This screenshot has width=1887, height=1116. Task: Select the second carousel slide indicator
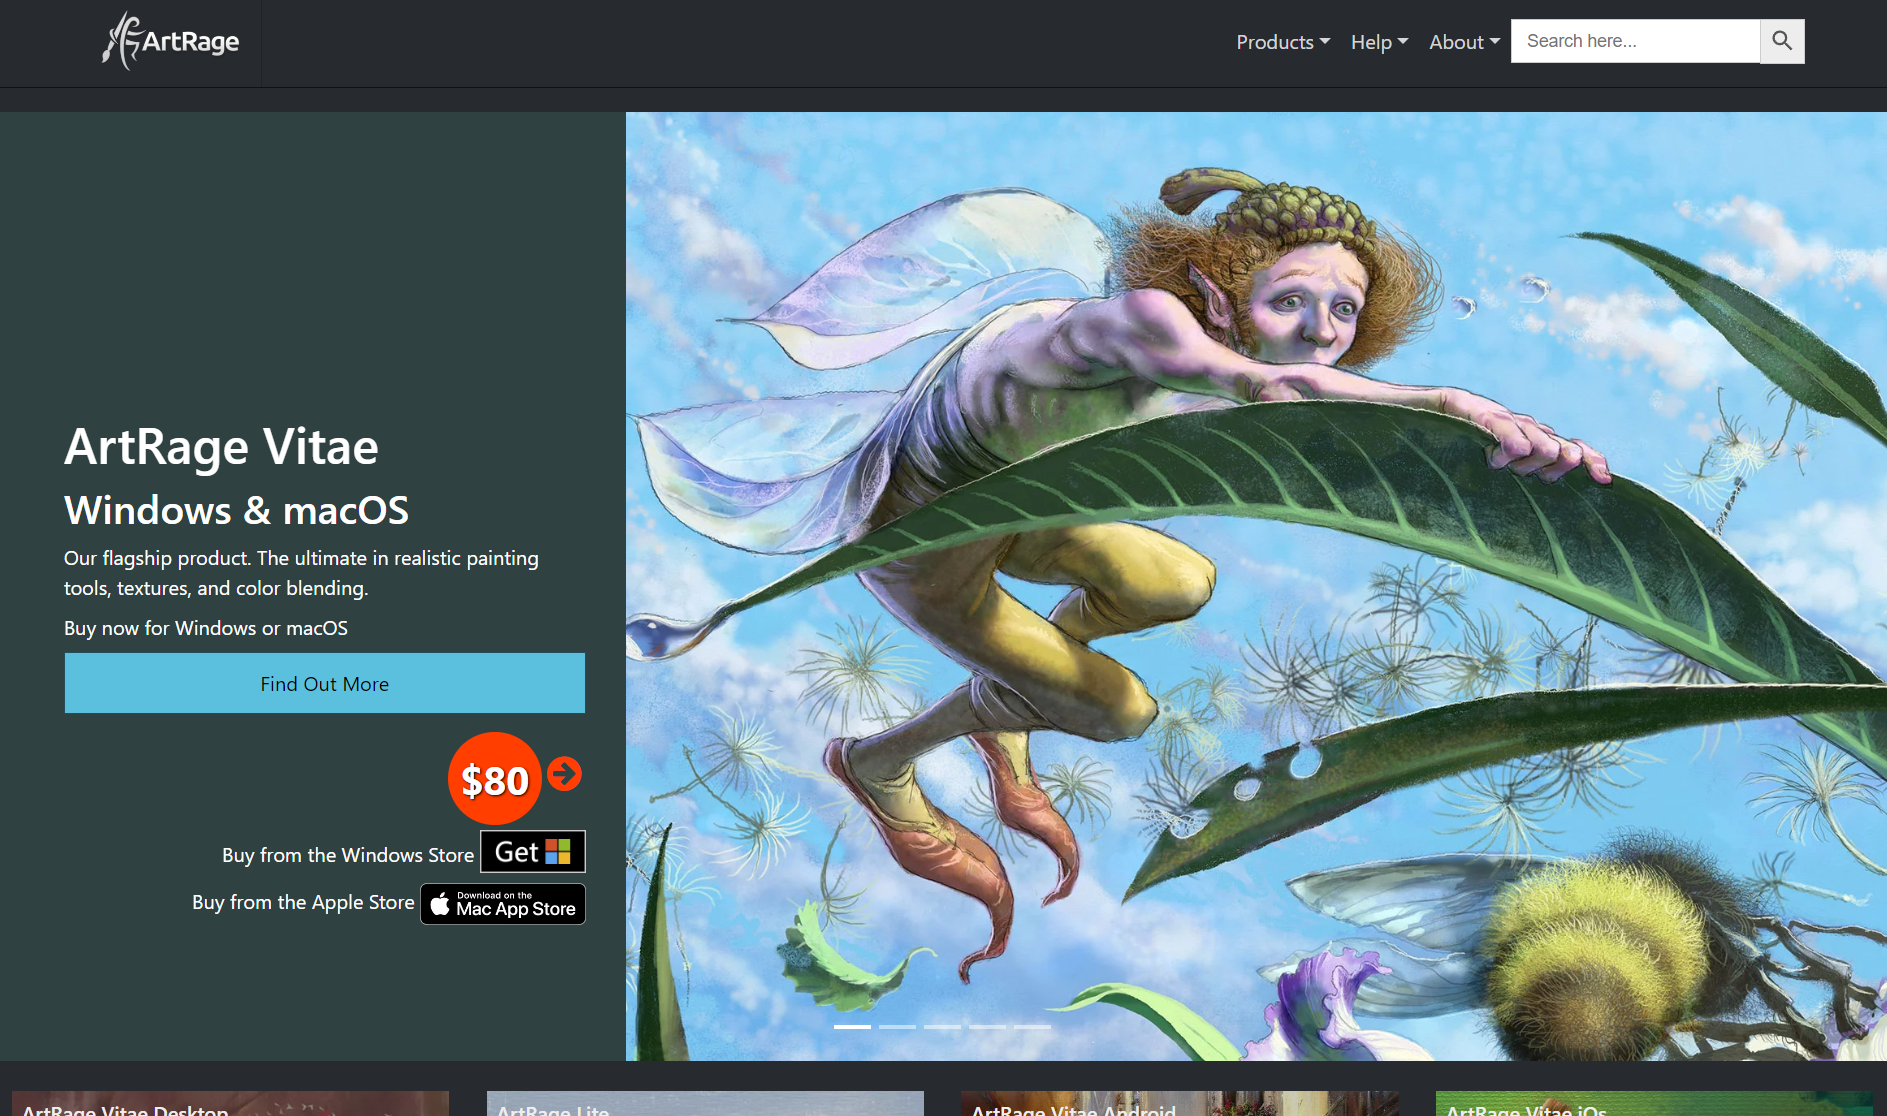coord(897,1027)
